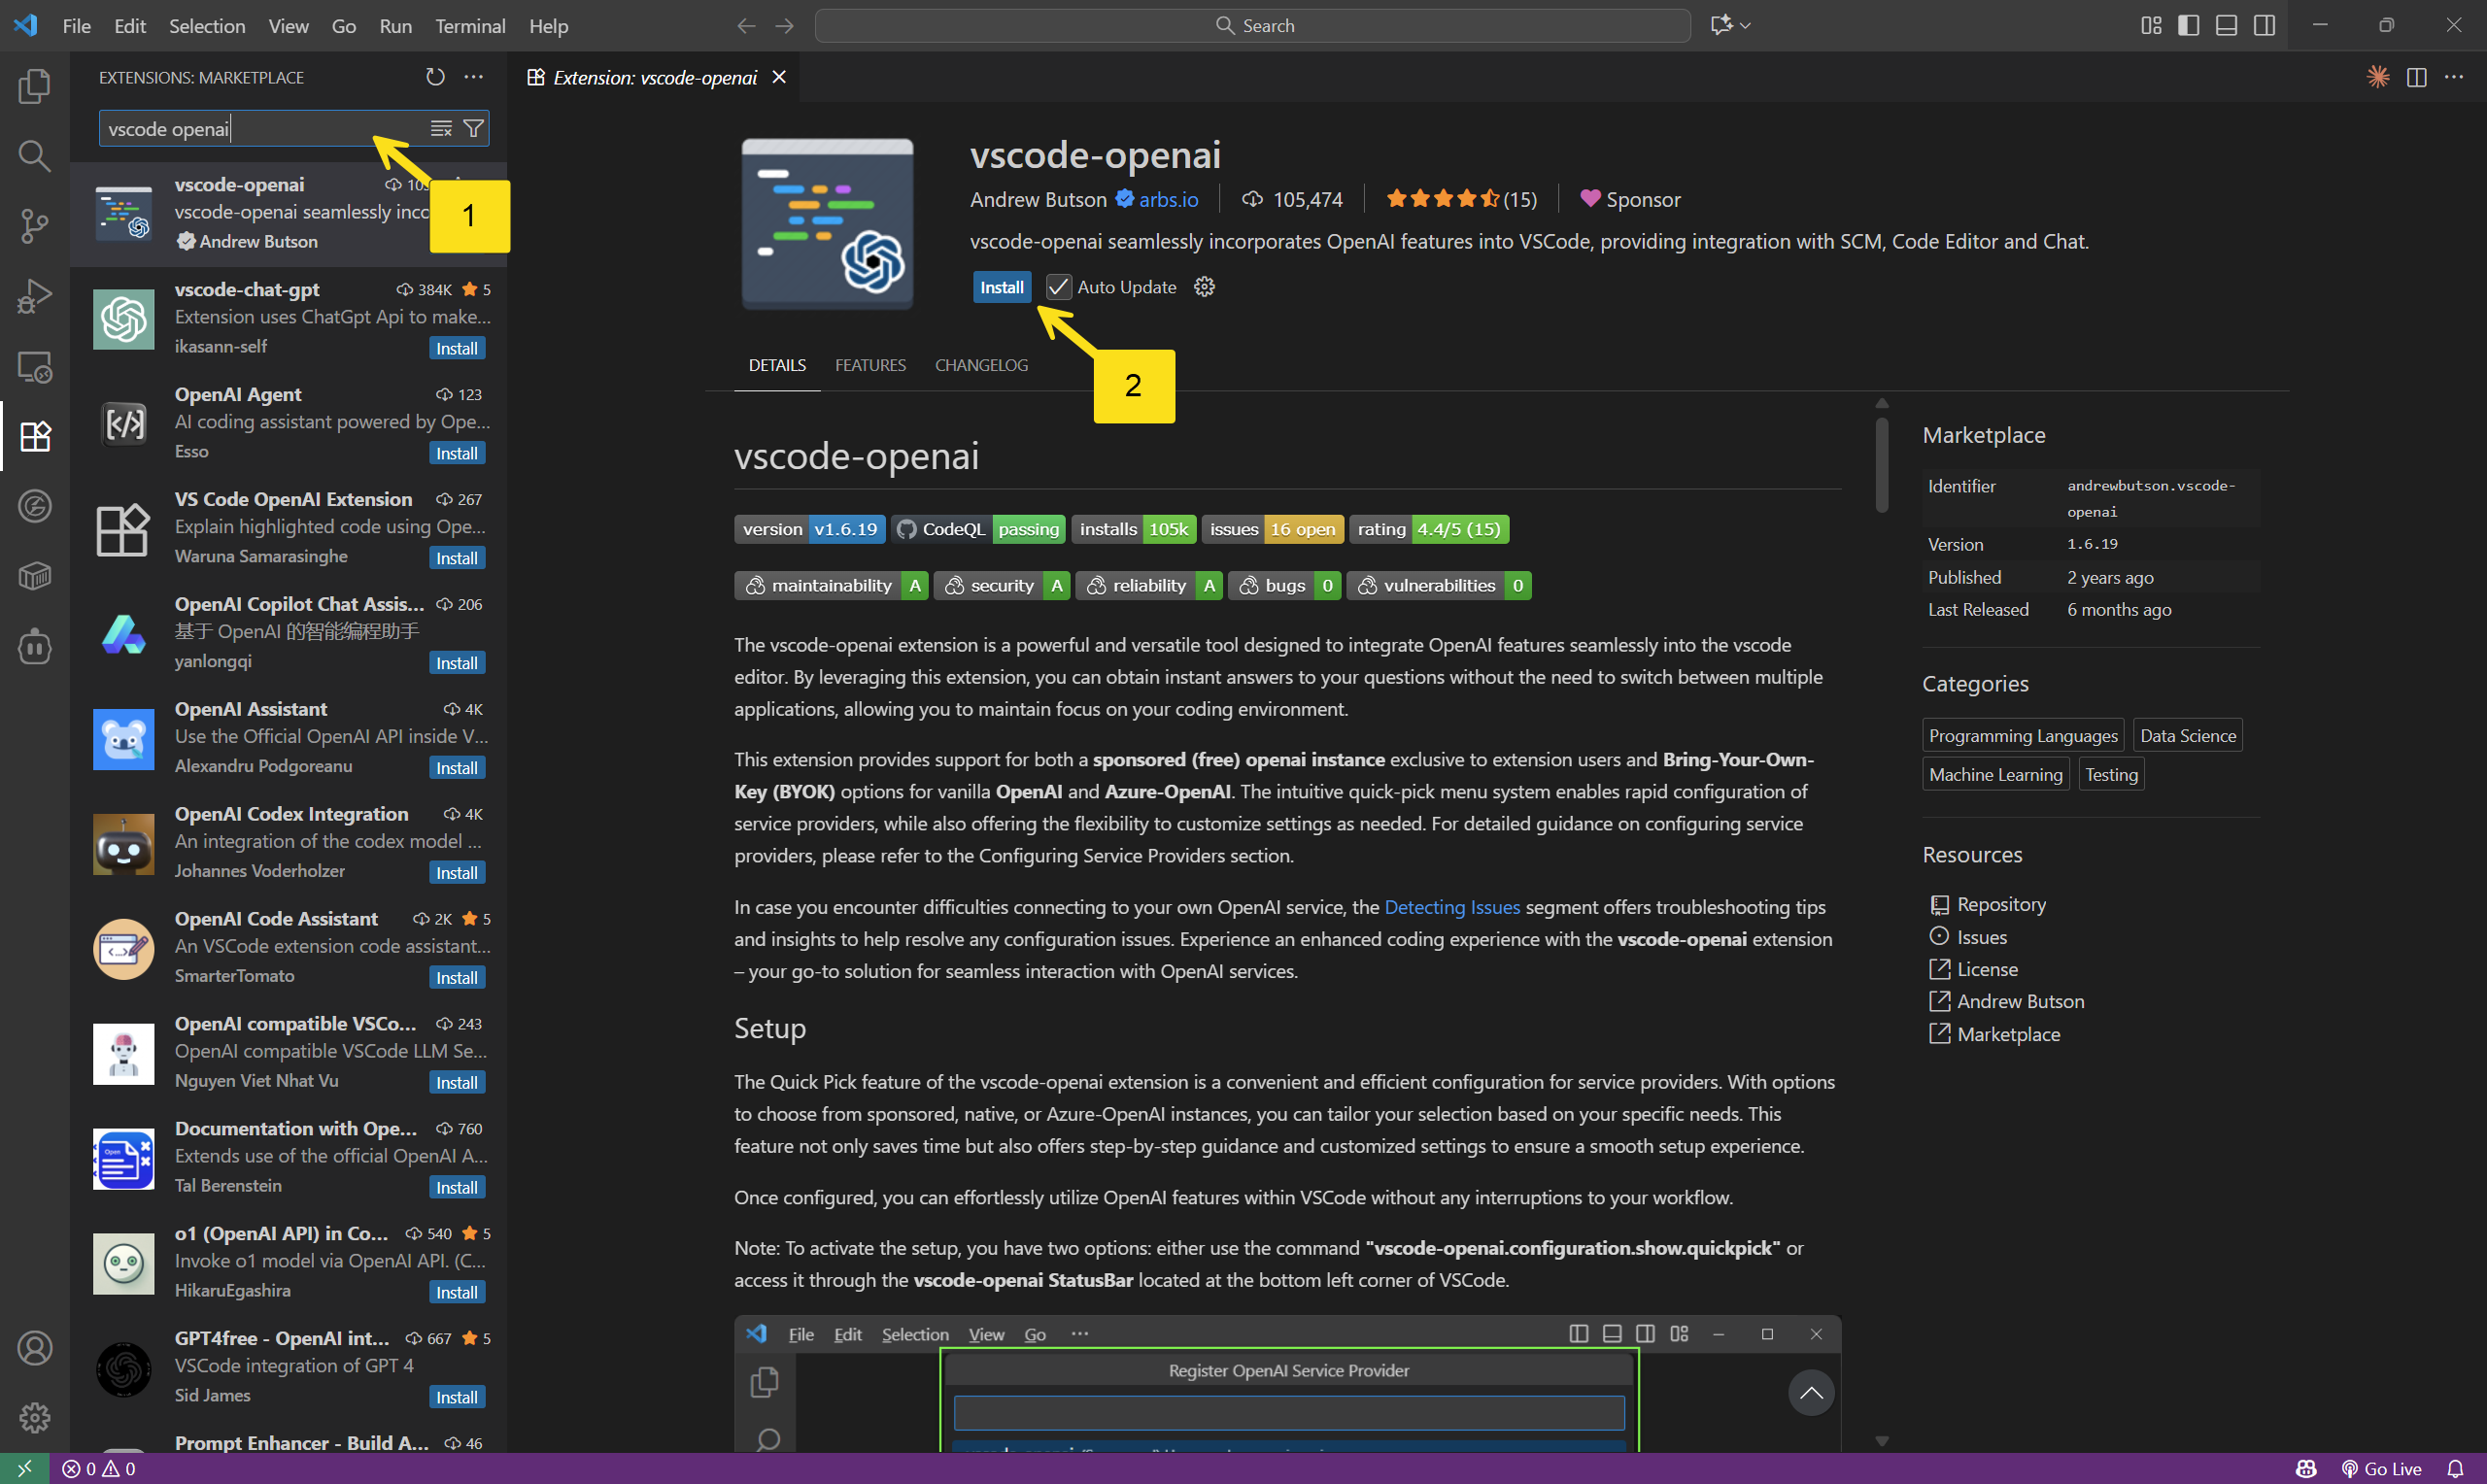Open the Issues resource link
2487x1484 pixels.
click(x=1968, y=937)
